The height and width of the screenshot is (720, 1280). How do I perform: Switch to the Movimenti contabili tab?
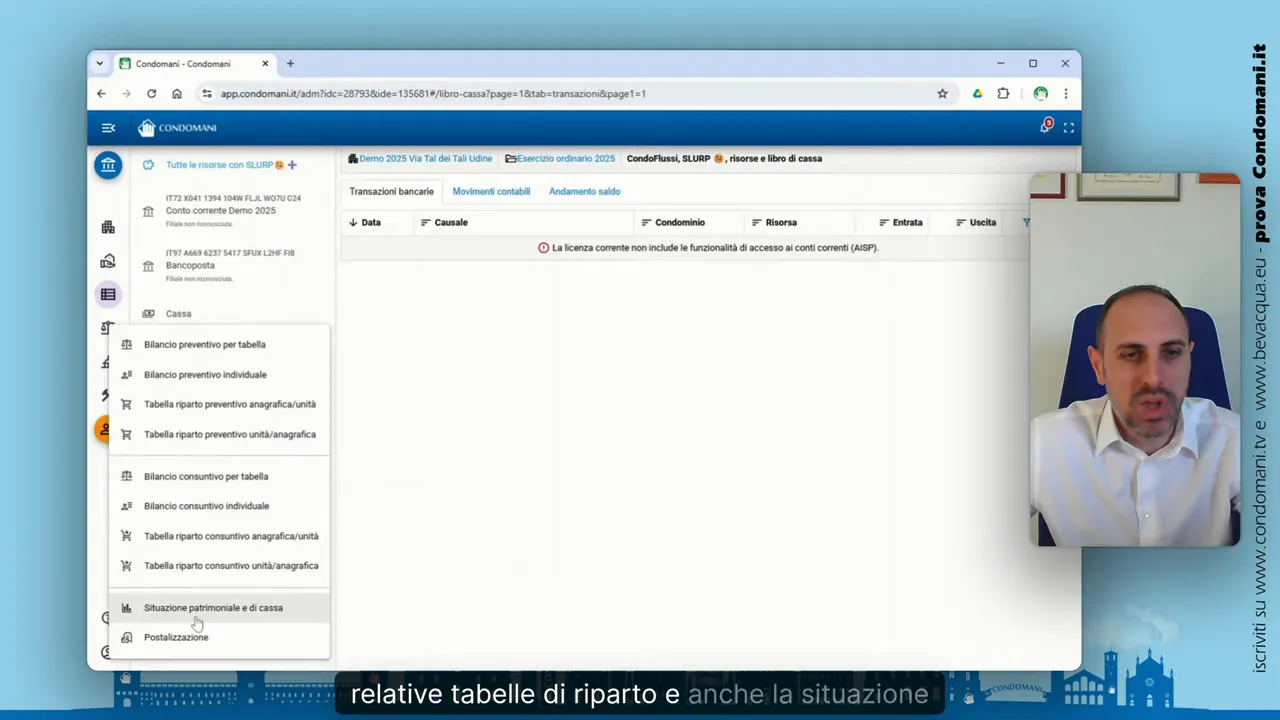(x=491, y=191)
